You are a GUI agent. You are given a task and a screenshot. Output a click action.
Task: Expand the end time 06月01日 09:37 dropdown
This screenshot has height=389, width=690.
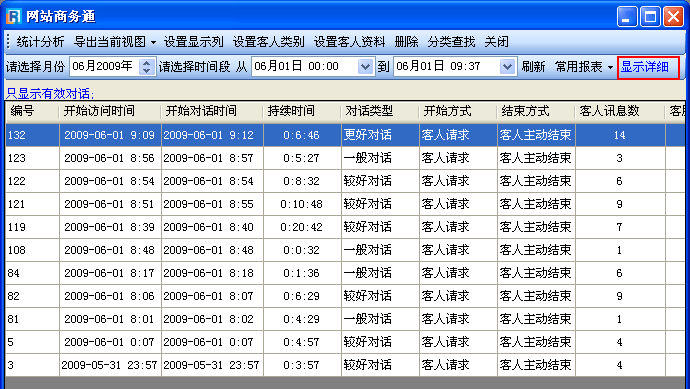[x=507, y=67]
